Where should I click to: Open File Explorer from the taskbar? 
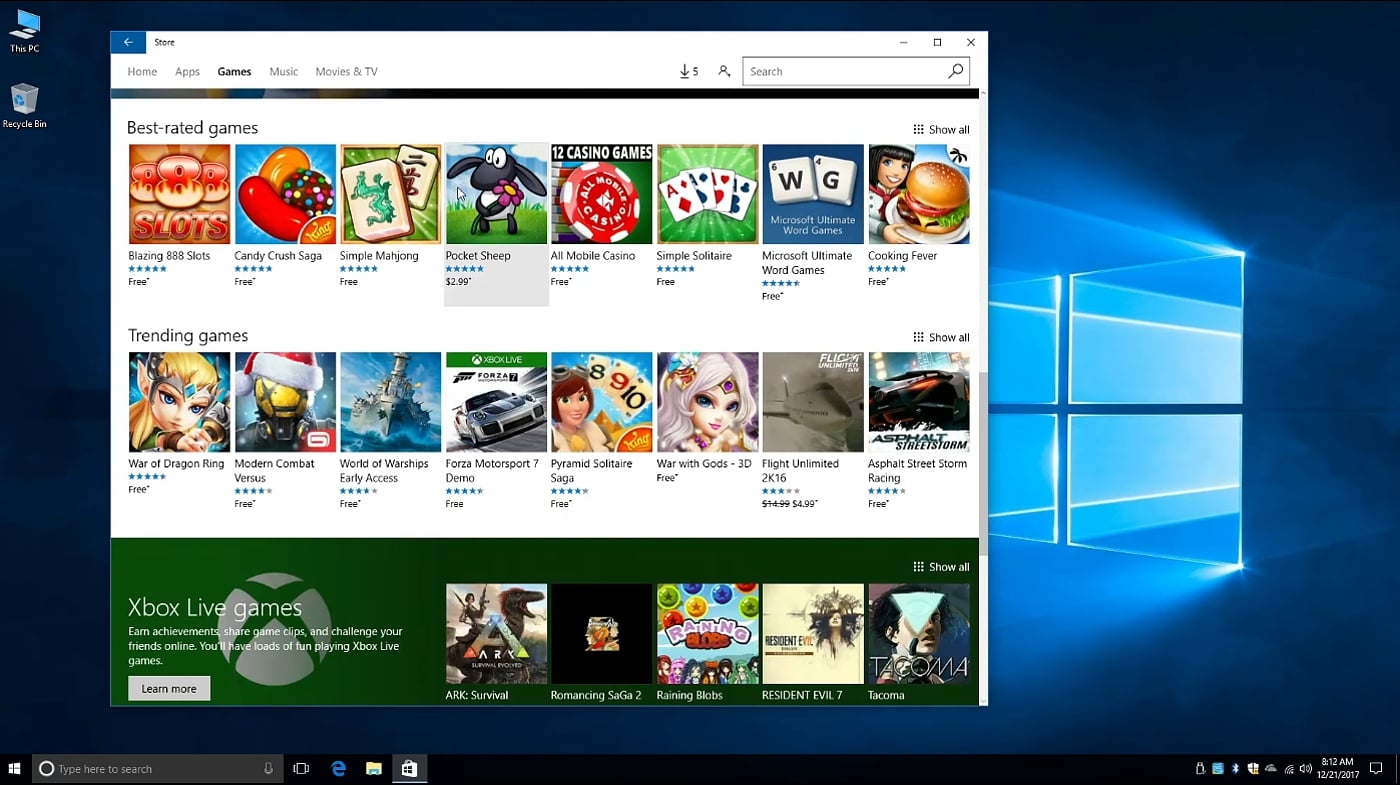(x=374, y=768)
